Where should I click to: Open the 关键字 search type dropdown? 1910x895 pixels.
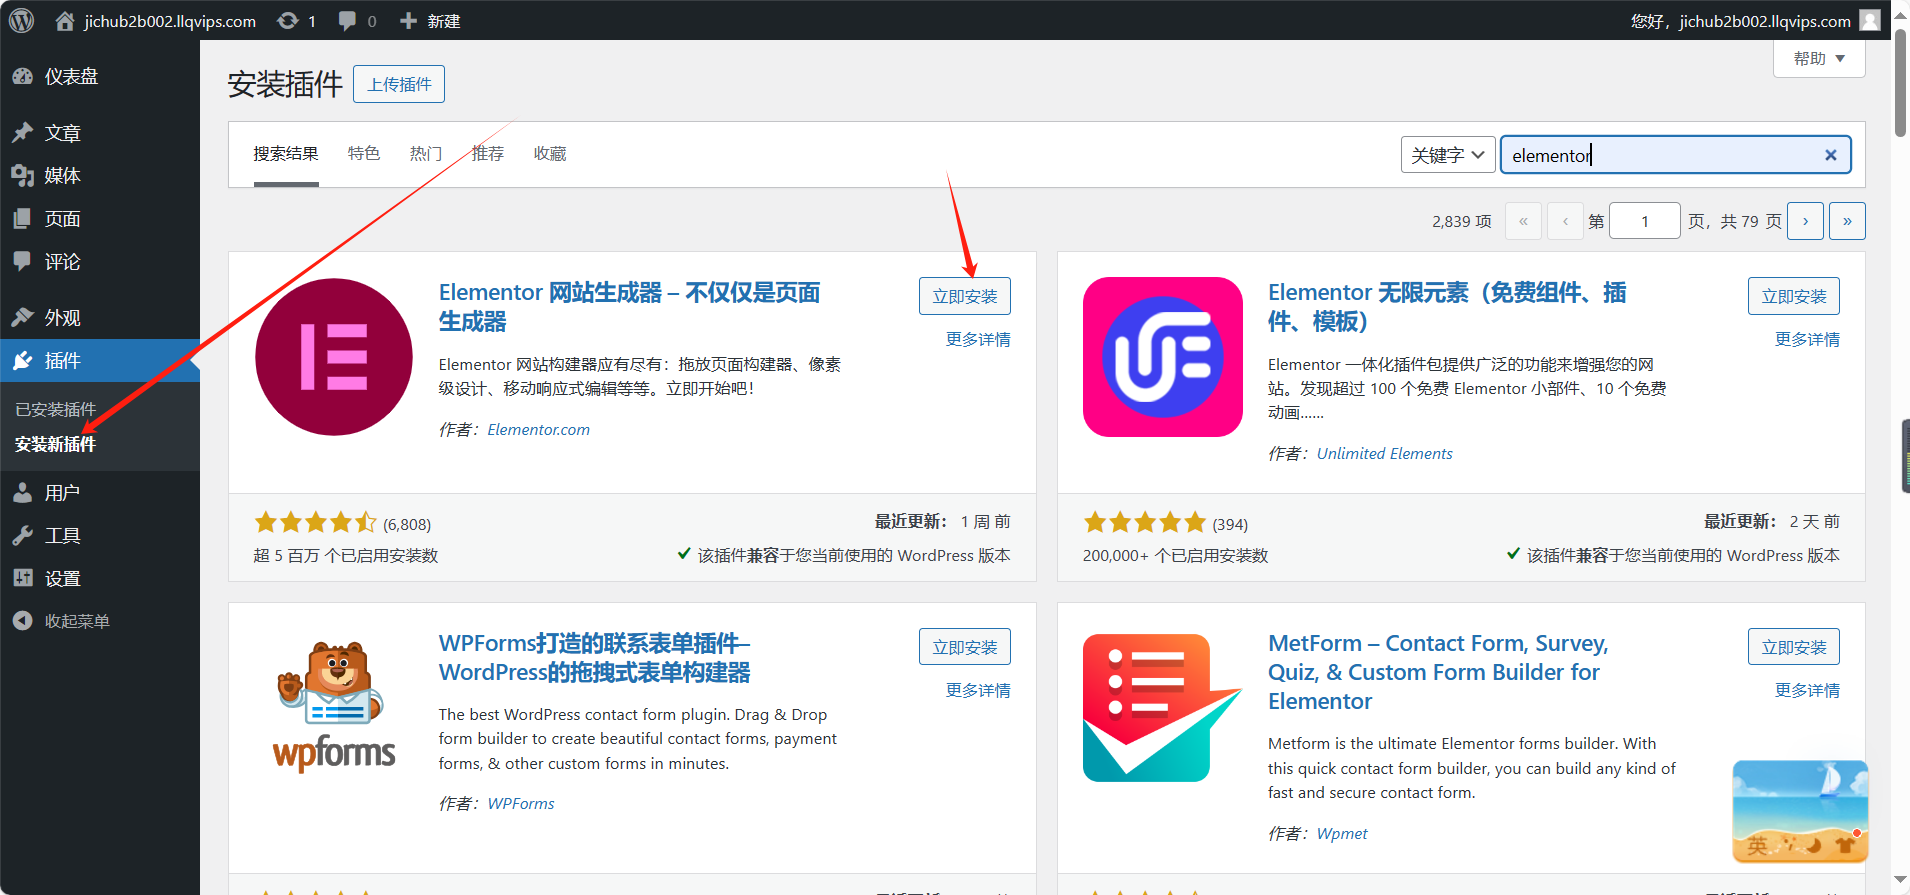[1447, 155]
